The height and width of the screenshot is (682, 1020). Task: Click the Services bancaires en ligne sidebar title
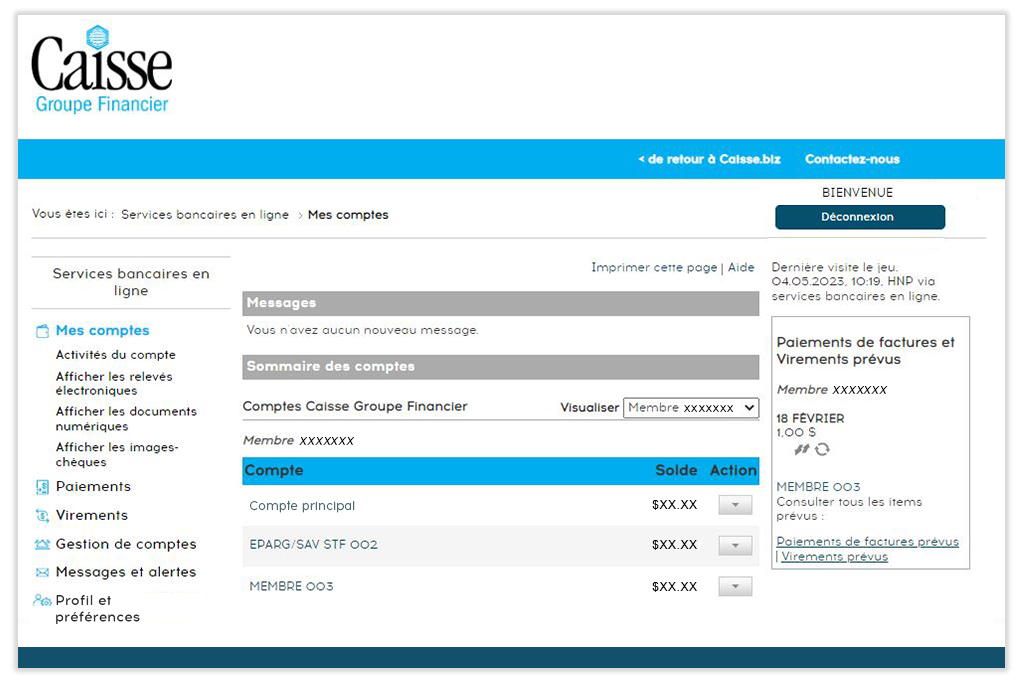pyautogui.click(x=131, y=282)
